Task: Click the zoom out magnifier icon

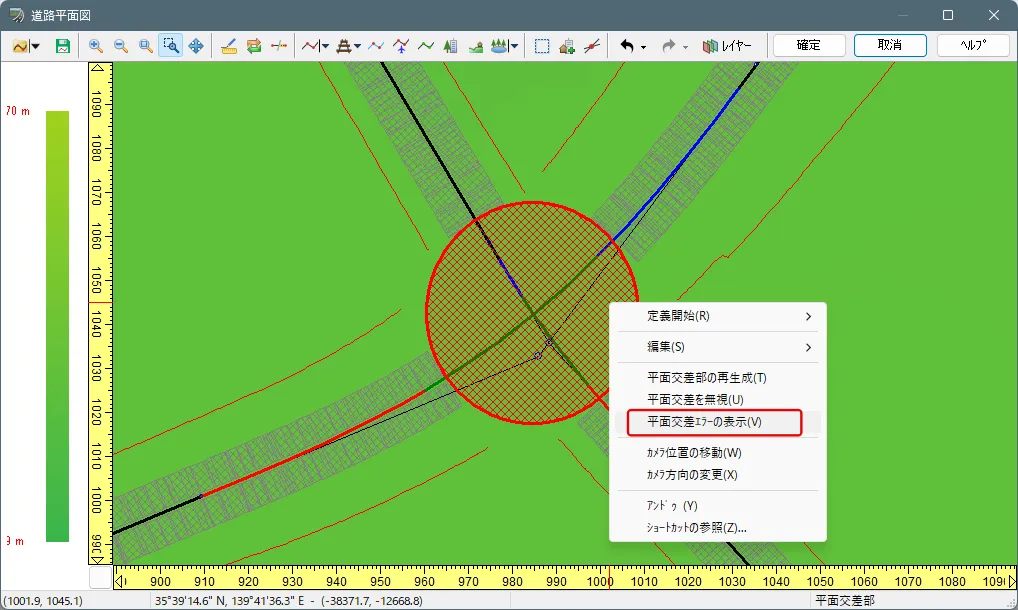Action: tap(121, 46)
